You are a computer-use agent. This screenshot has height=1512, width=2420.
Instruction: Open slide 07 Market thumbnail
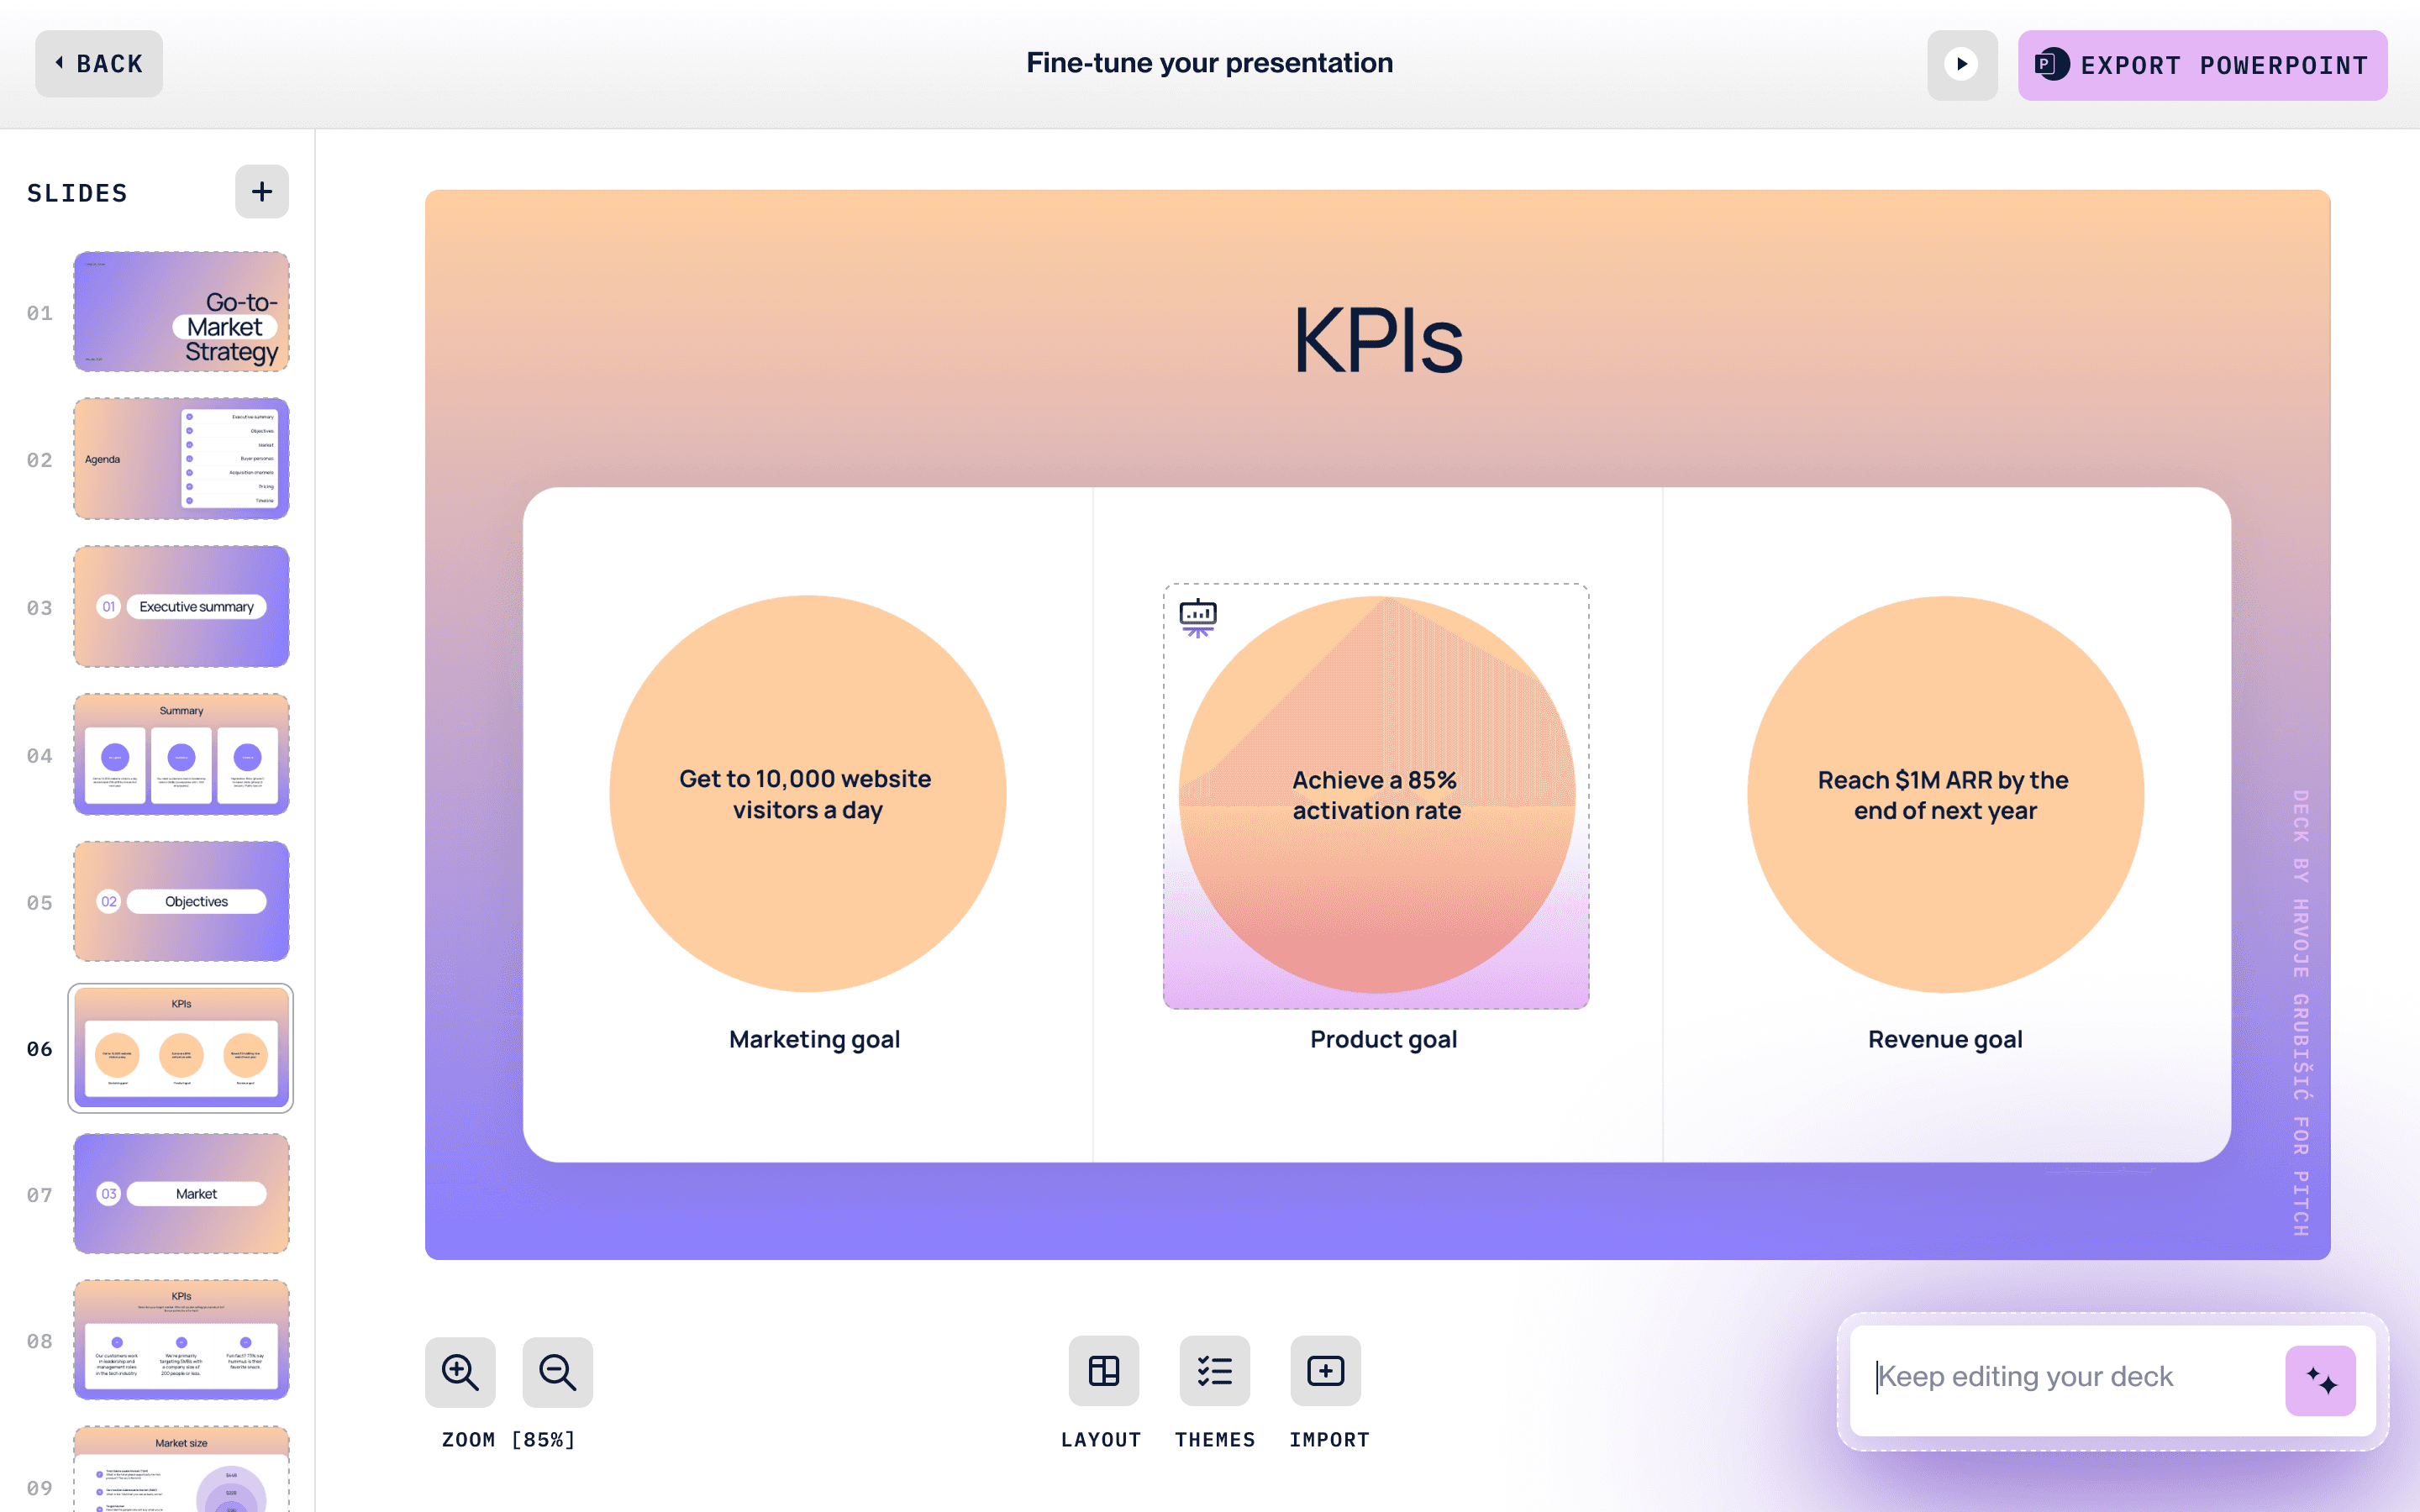pos(181,1193)
